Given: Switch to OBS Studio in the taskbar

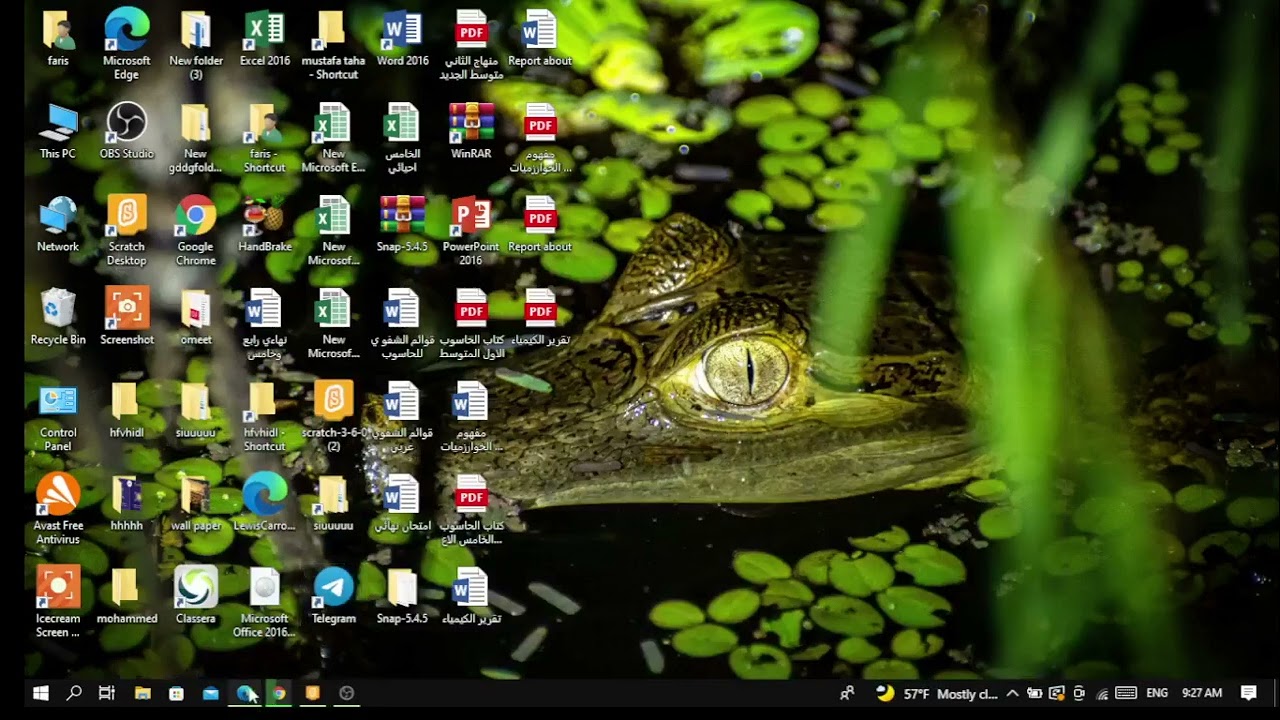Looking at the screenshot, I should pos(347,693).
